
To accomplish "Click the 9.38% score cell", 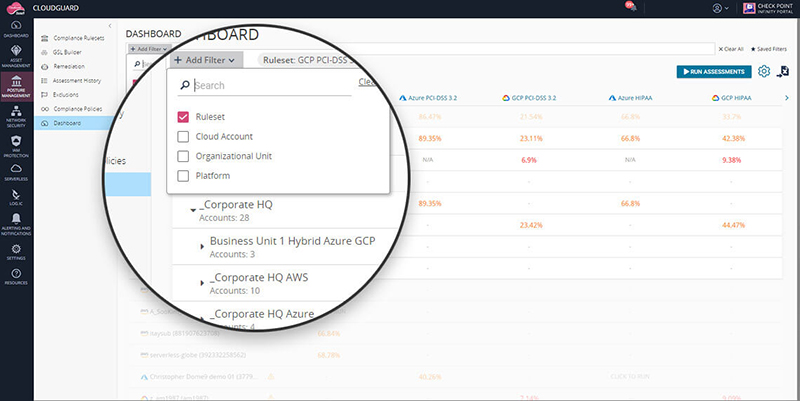I will coord(732,160).
